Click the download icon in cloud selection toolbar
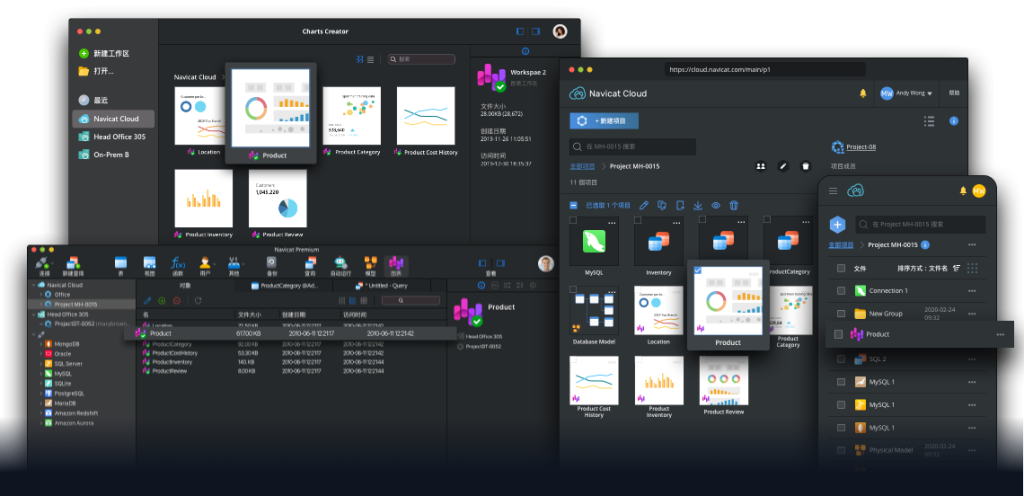This screenshot has width=1024, height=496. [698, 205]
